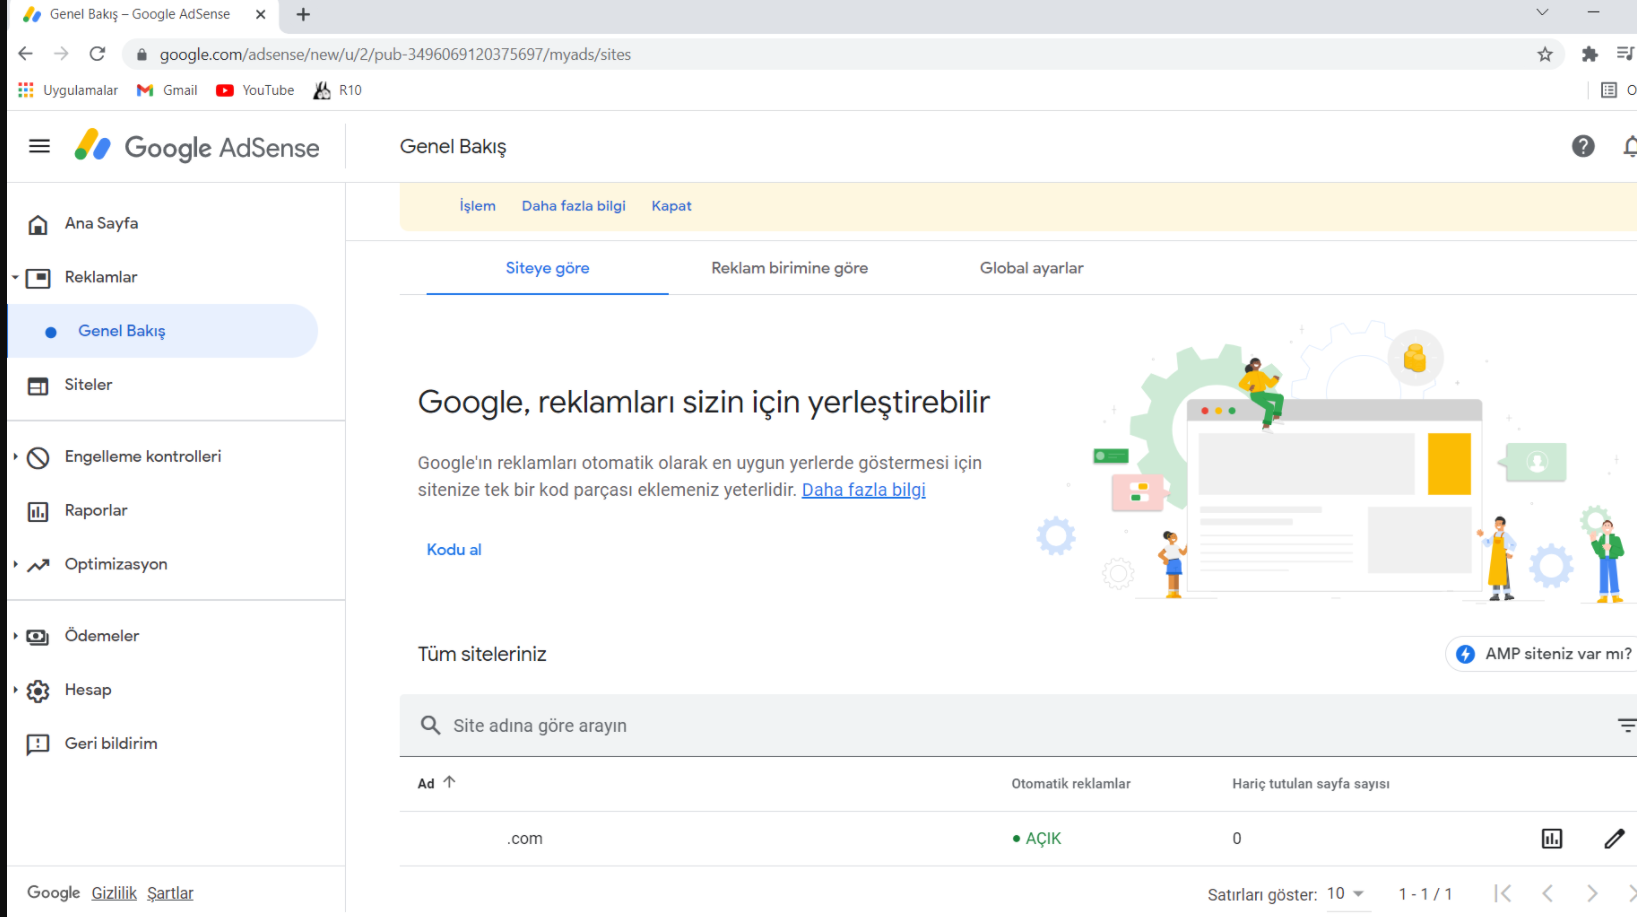Open the notifications bell icon
This screenshot has height=917, width=1637.
click(x=1629, y=147)
